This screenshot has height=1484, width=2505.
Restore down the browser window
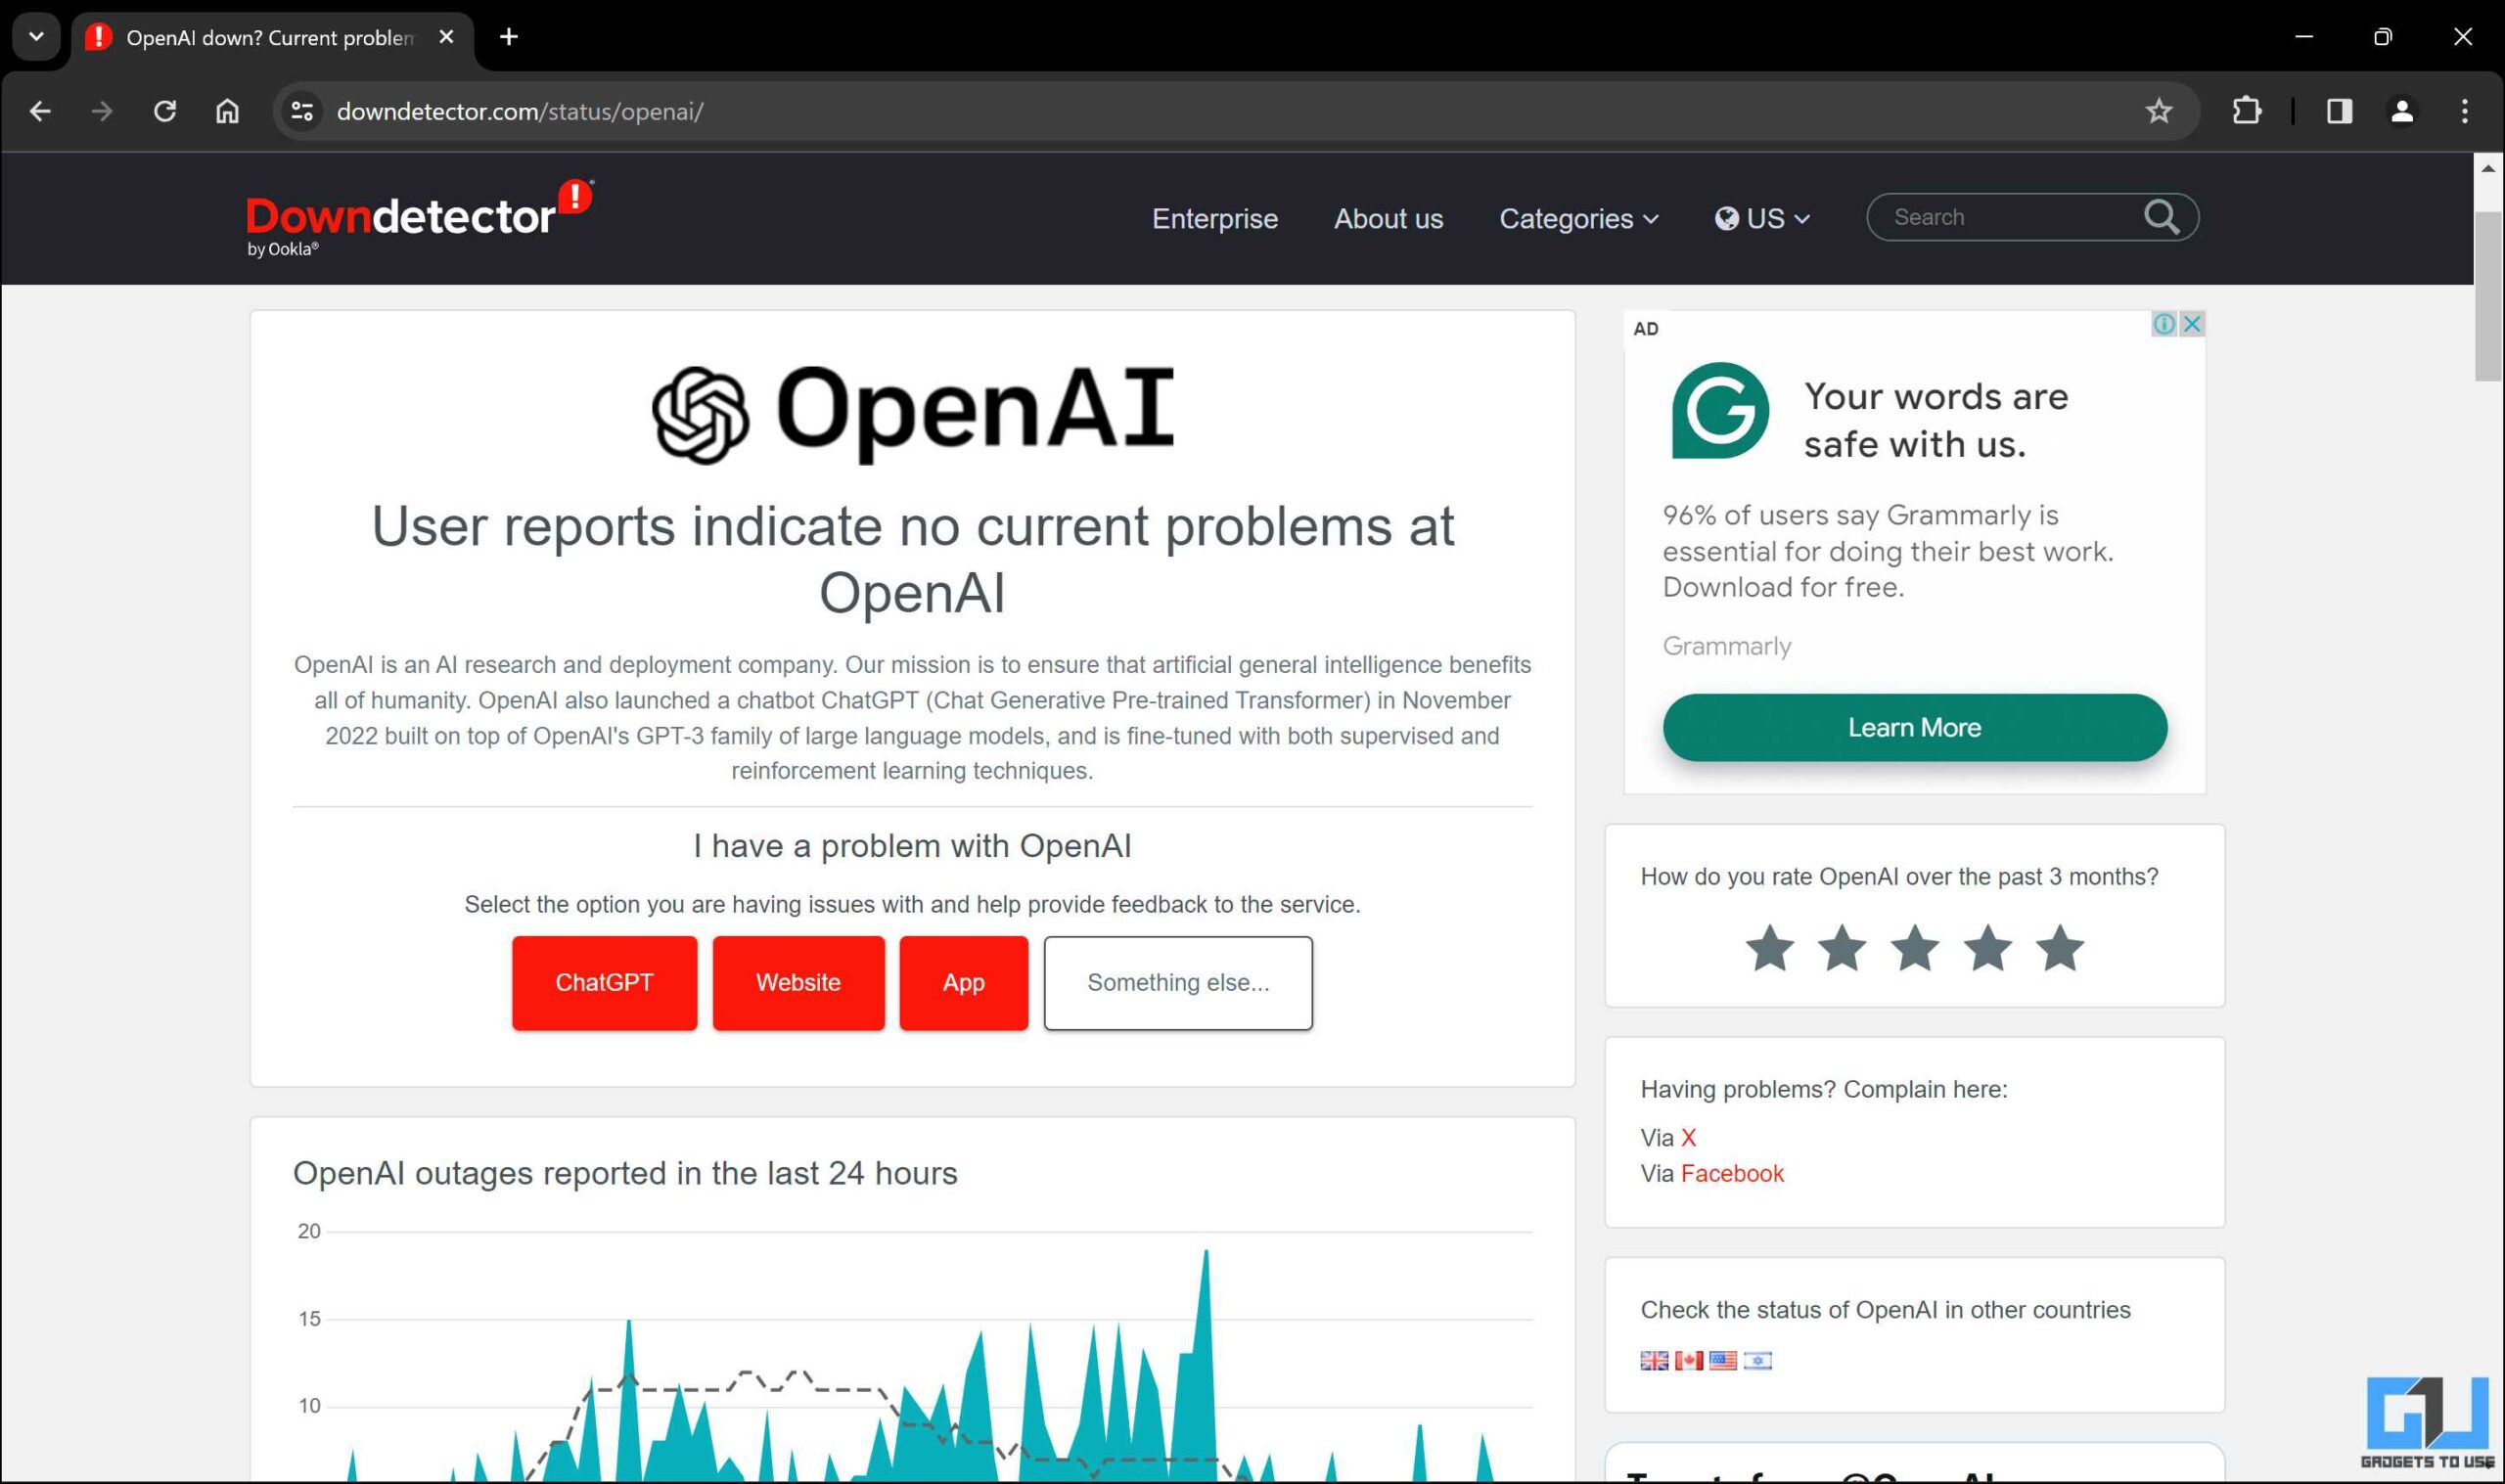(2383, 37)
